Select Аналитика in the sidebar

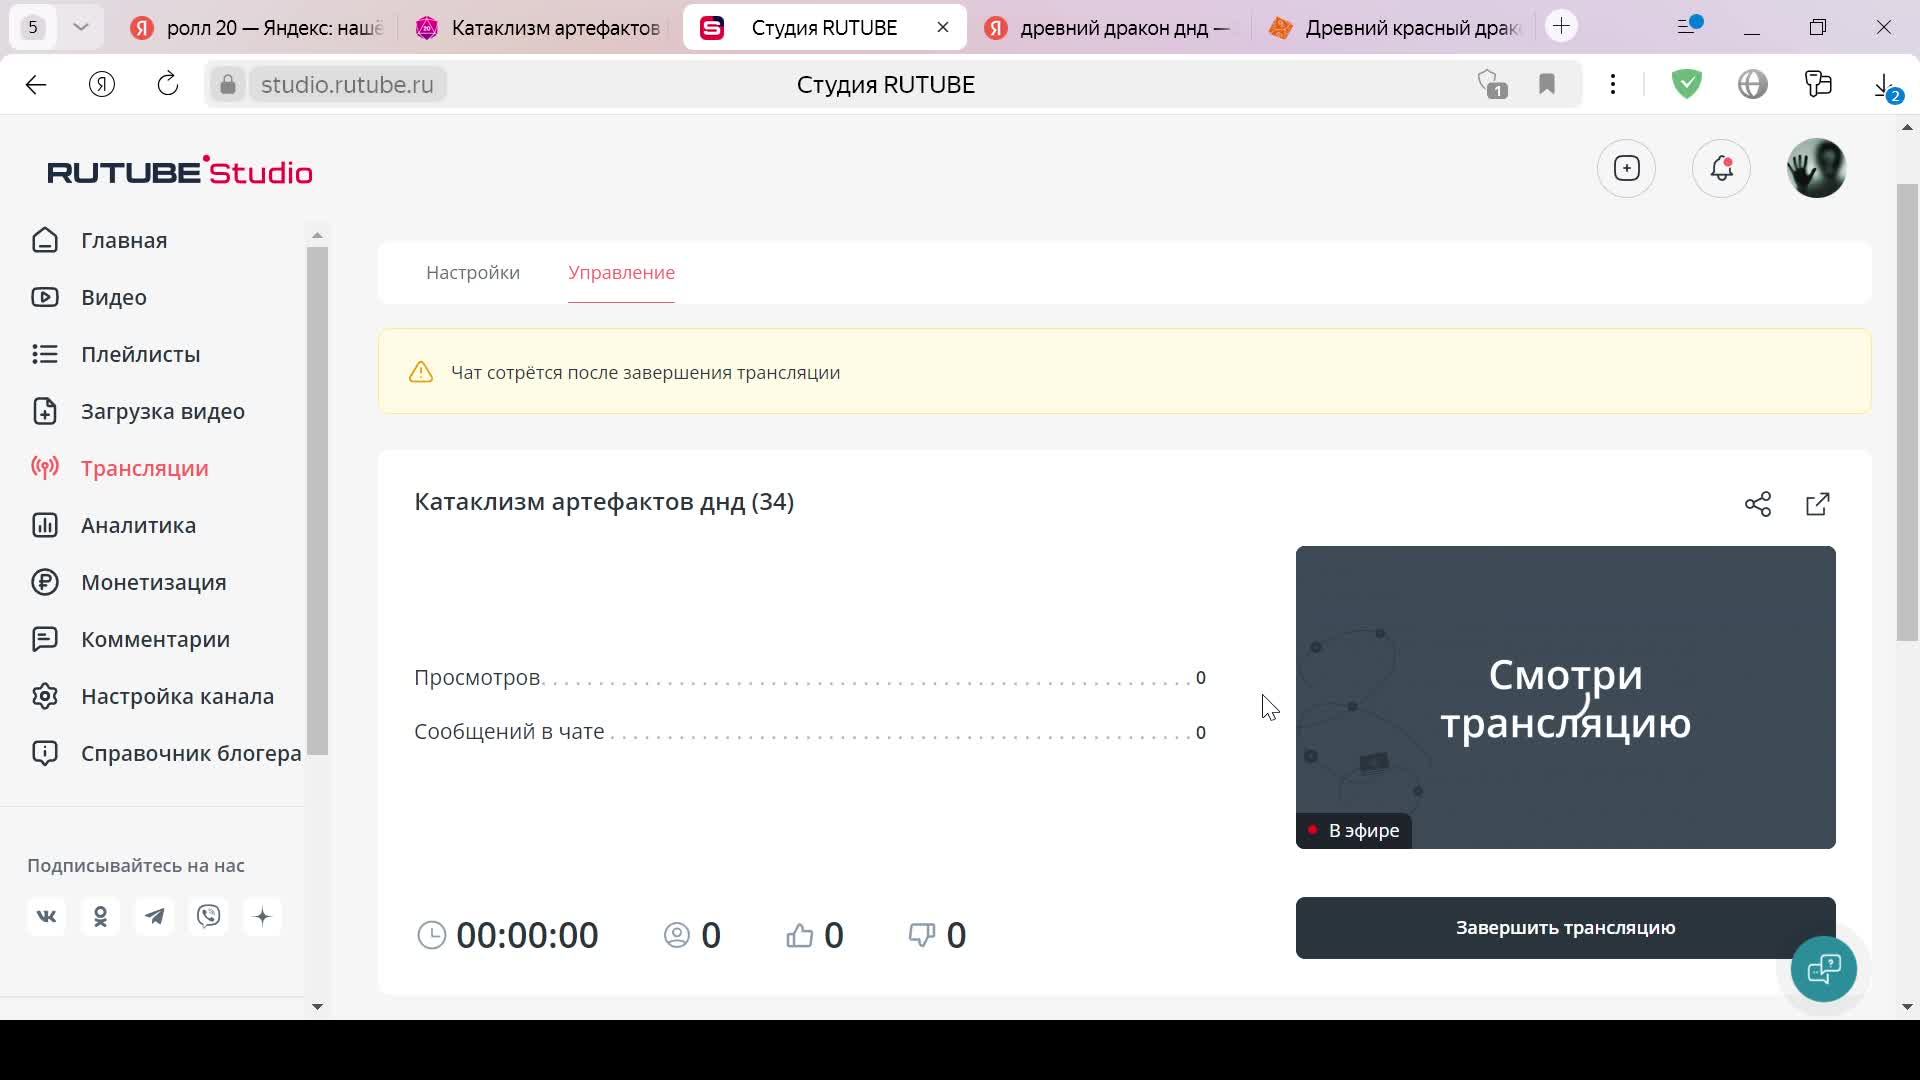[x=138, y=525]
